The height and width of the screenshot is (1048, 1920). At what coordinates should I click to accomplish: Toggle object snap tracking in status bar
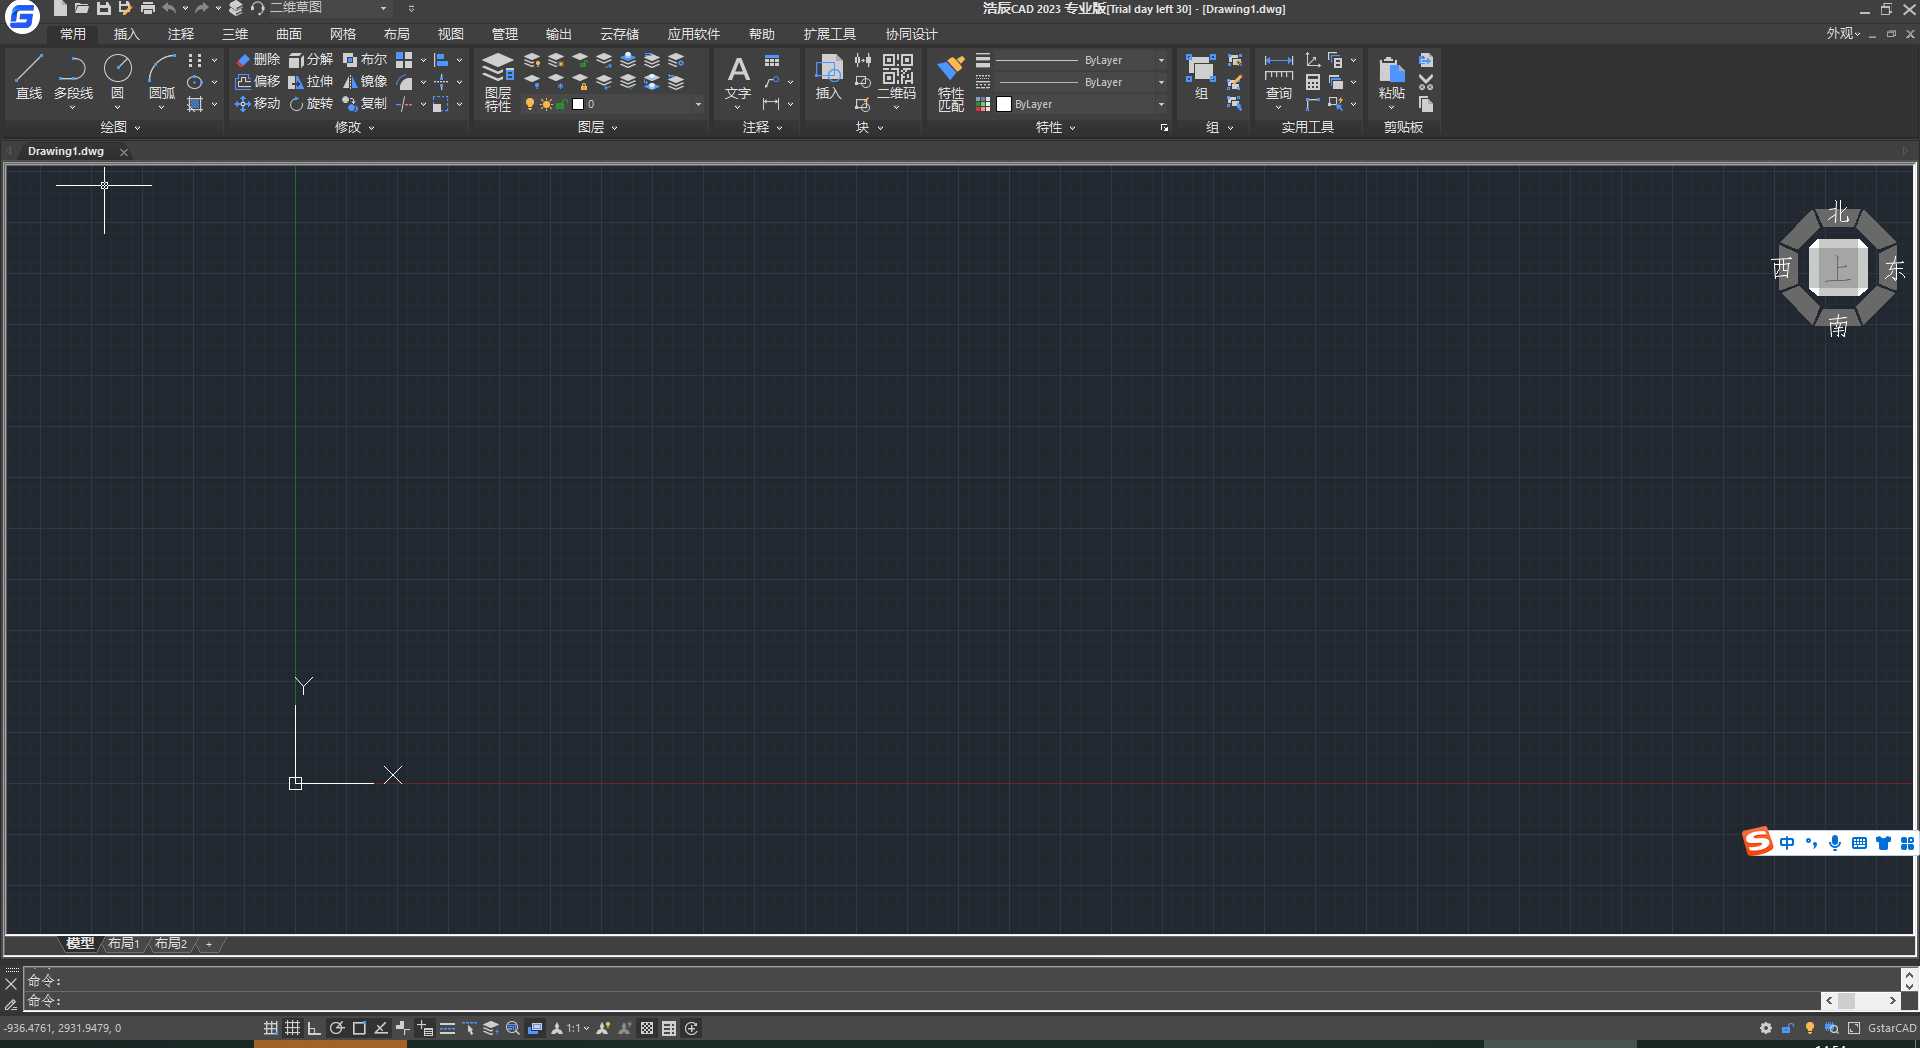[x=381, y=1028]
